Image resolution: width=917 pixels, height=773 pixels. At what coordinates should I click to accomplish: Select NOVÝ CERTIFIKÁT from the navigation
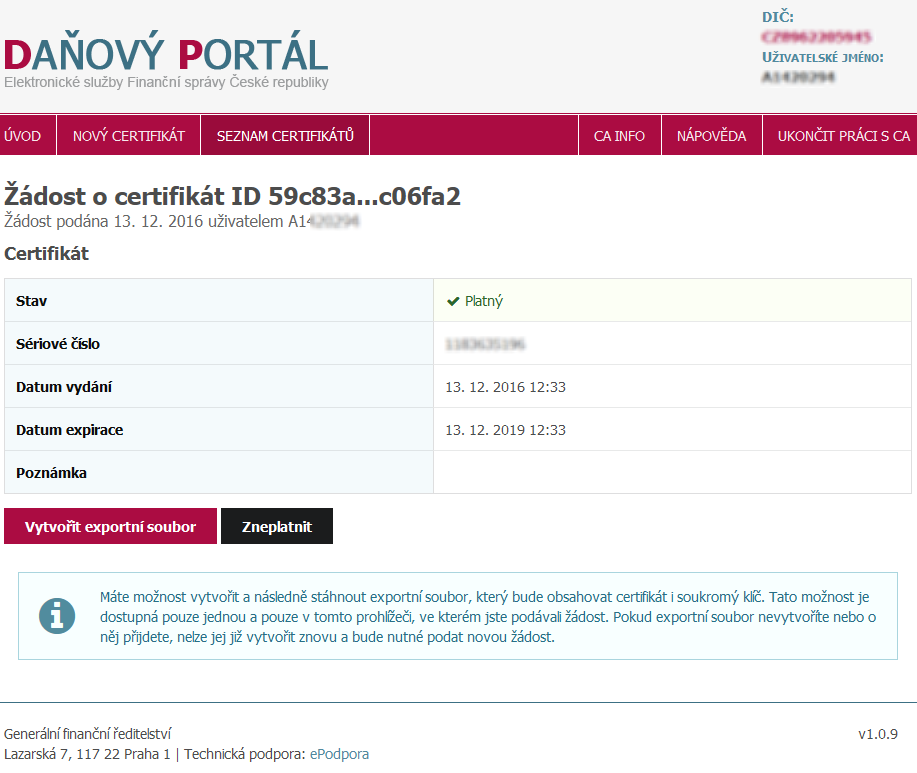(x=128, y=135)
